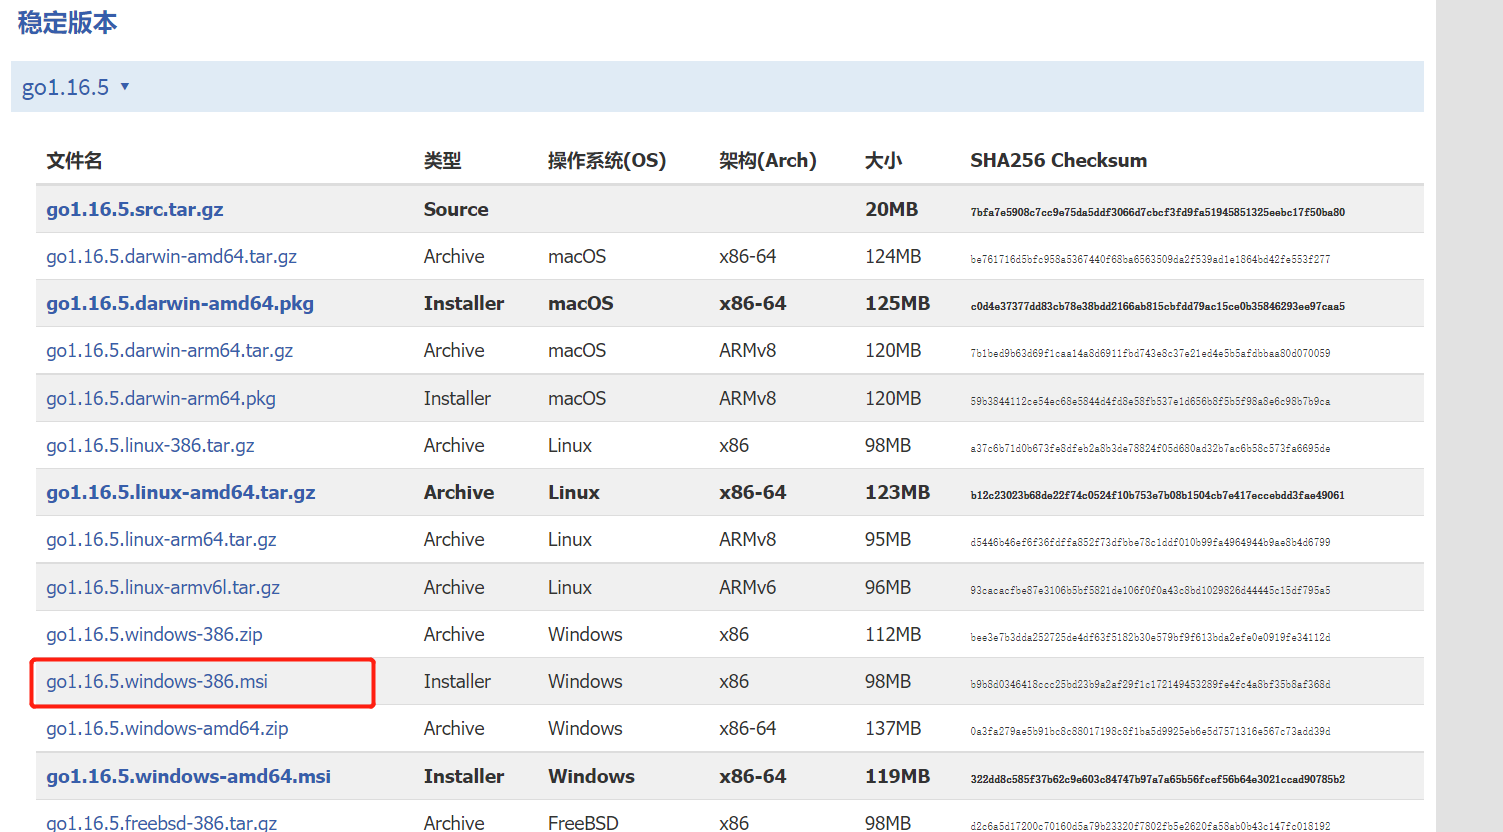This screenshot has width=1503, height=832.
Task: Click the SHA256 Checksum column header
Action: 1058,160
